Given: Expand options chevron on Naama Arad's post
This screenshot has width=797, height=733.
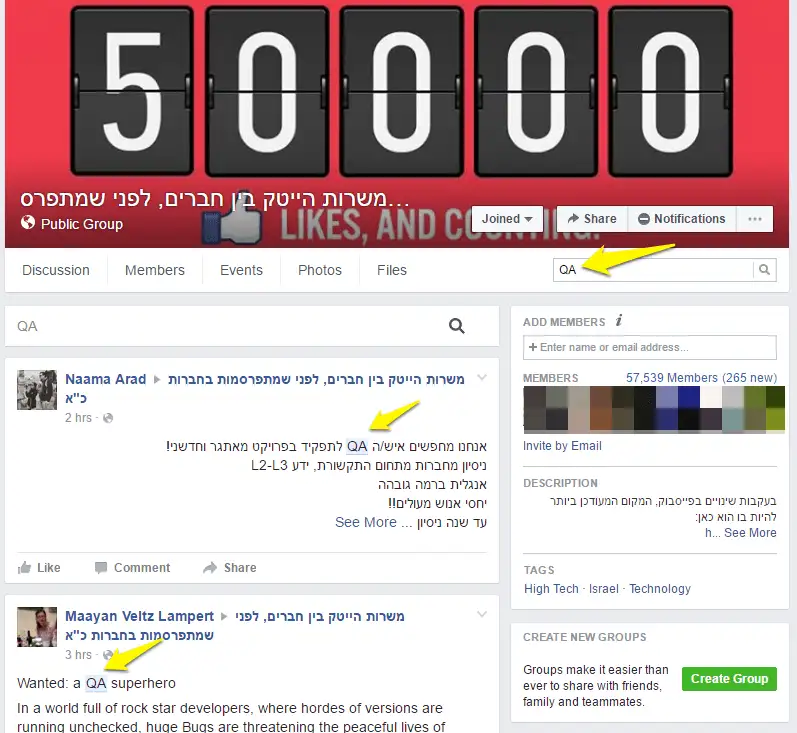Looking at the screenshot, I should tap(482, 378).
